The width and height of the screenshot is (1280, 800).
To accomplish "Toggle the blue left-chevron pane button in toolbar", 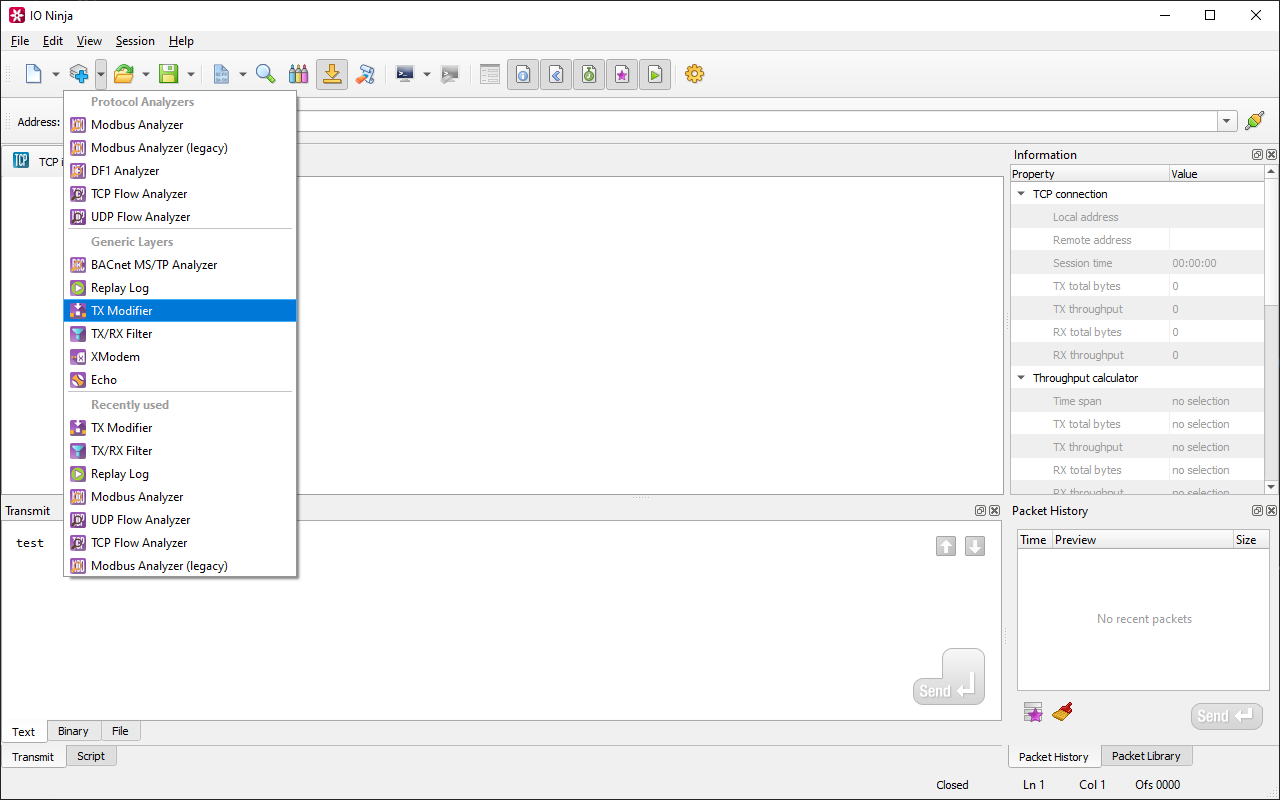I will (556, 74).
